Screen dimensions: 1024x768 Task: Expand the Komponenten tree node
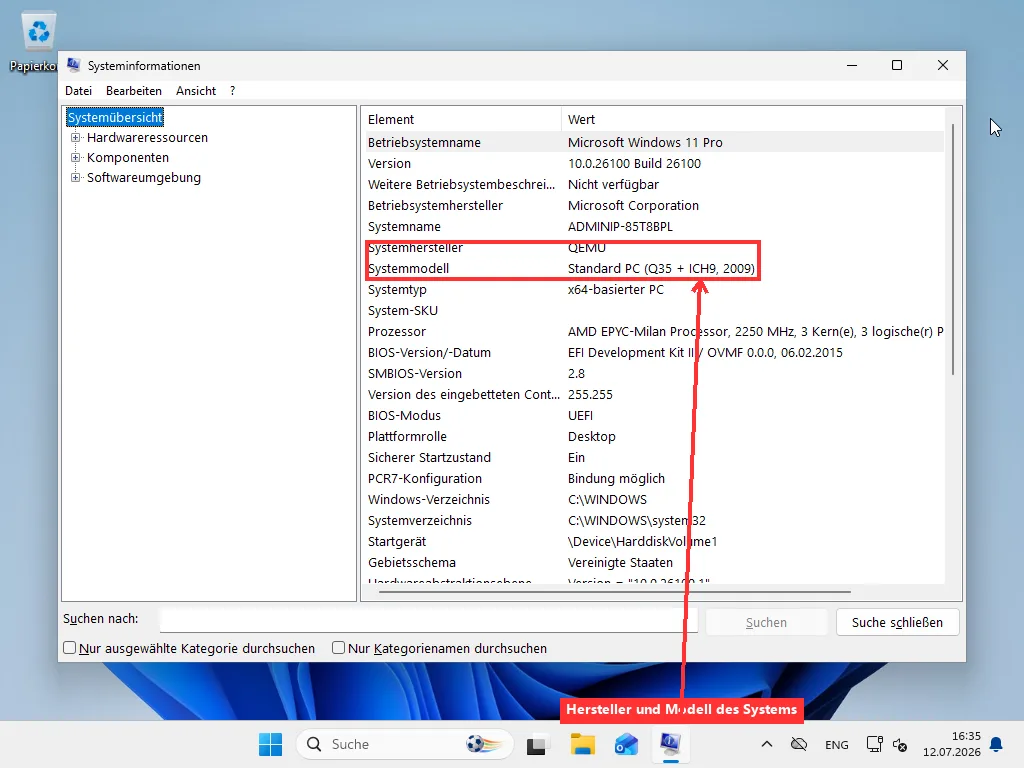point(76,157)
